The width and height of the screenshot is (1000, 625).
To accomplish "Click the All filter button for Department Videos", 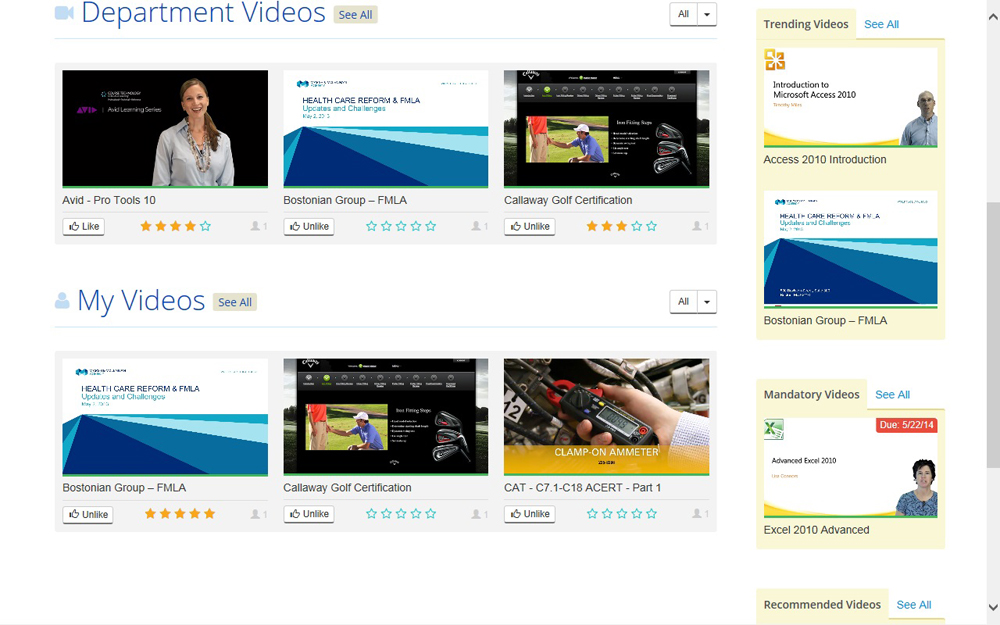I will pyautogui.click(x=684, y=14).
